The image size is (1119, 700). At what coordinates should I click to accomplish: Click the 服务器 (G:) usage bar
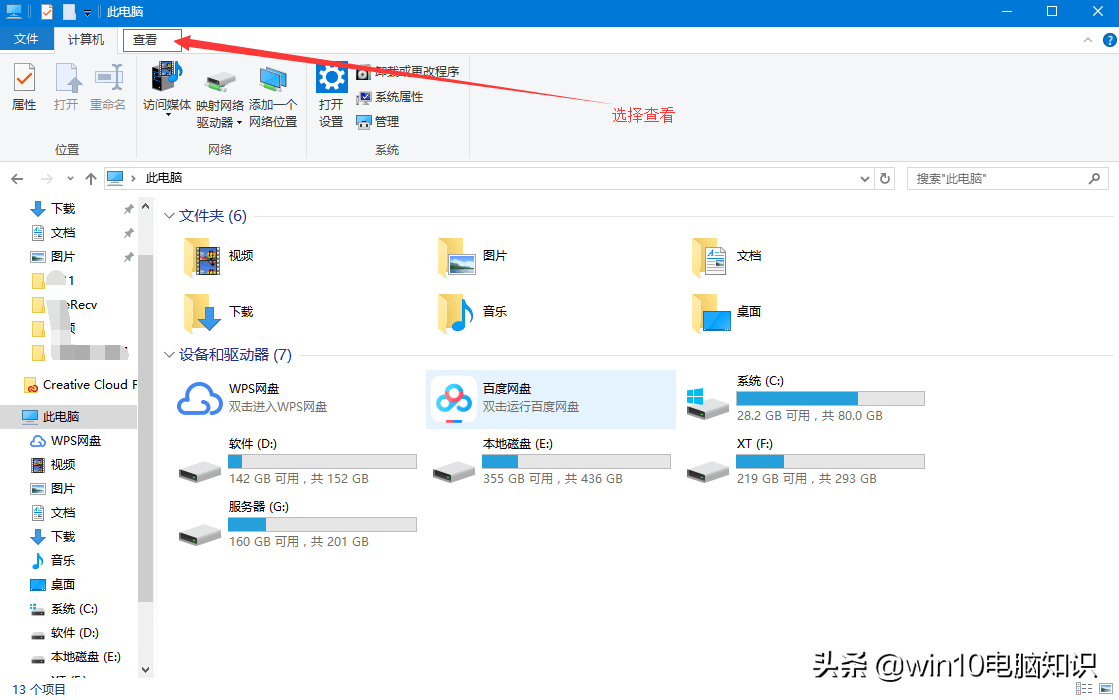click(322, 524)
